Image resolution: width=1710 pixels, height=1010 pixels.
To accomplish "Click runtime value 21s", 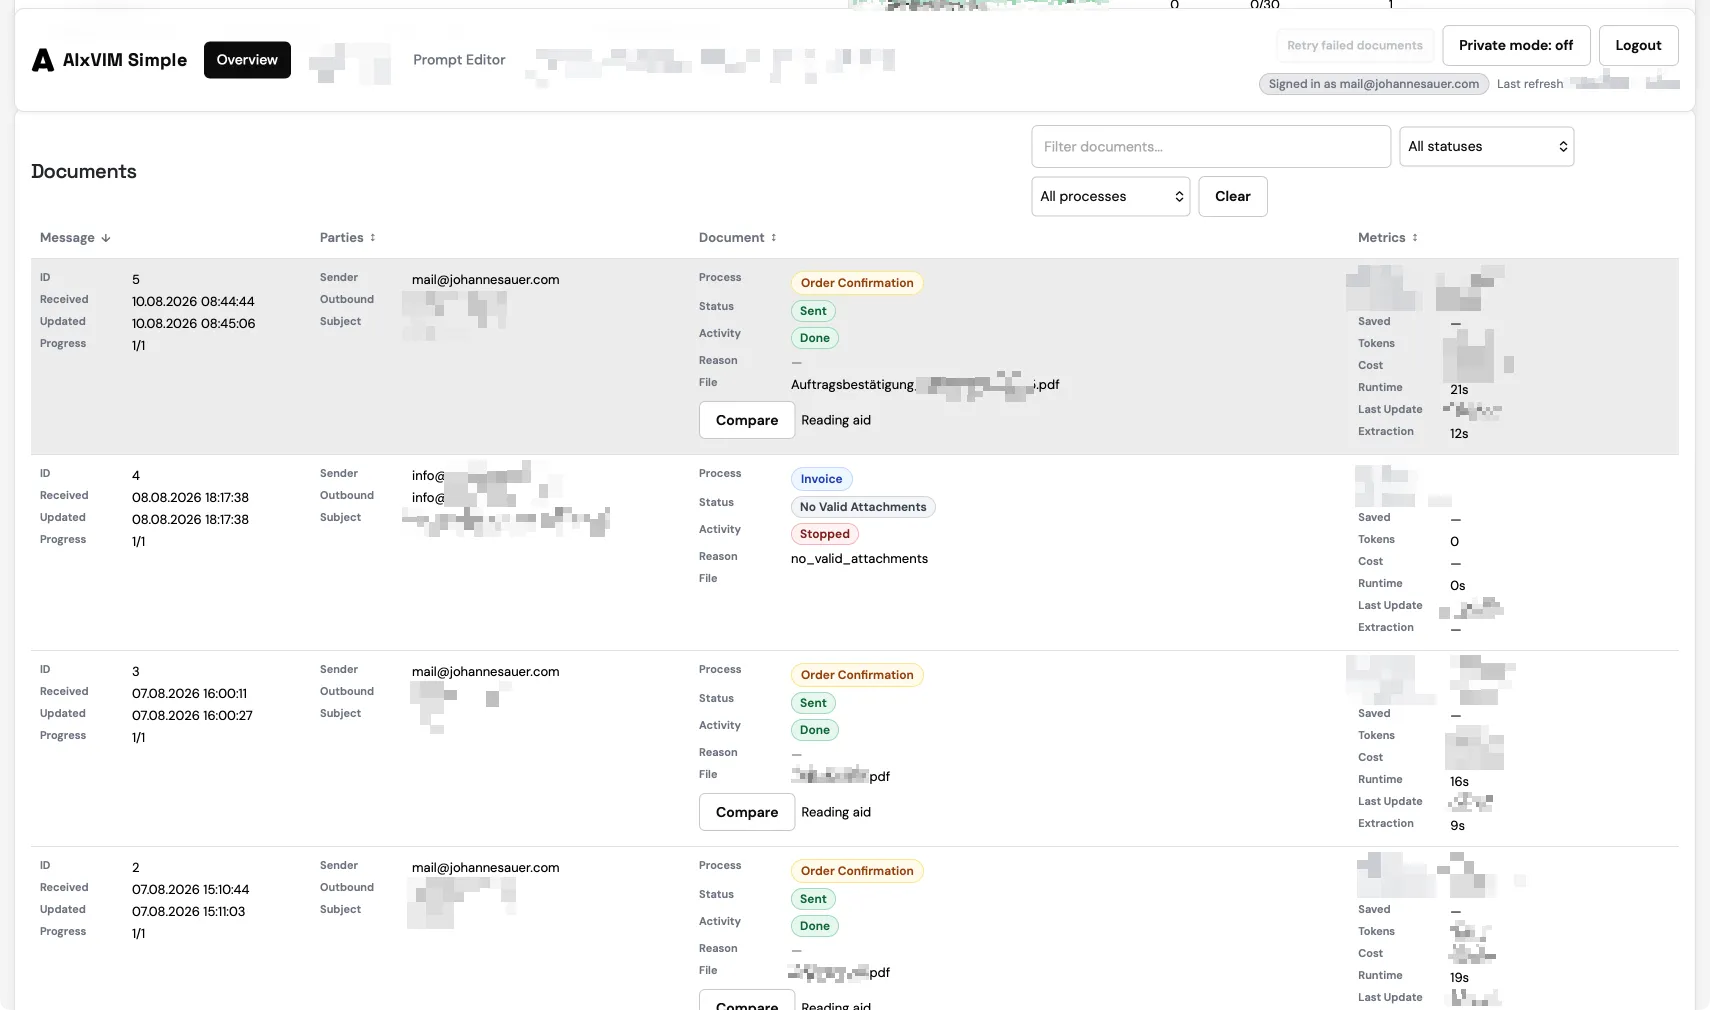I will 1459,390.
